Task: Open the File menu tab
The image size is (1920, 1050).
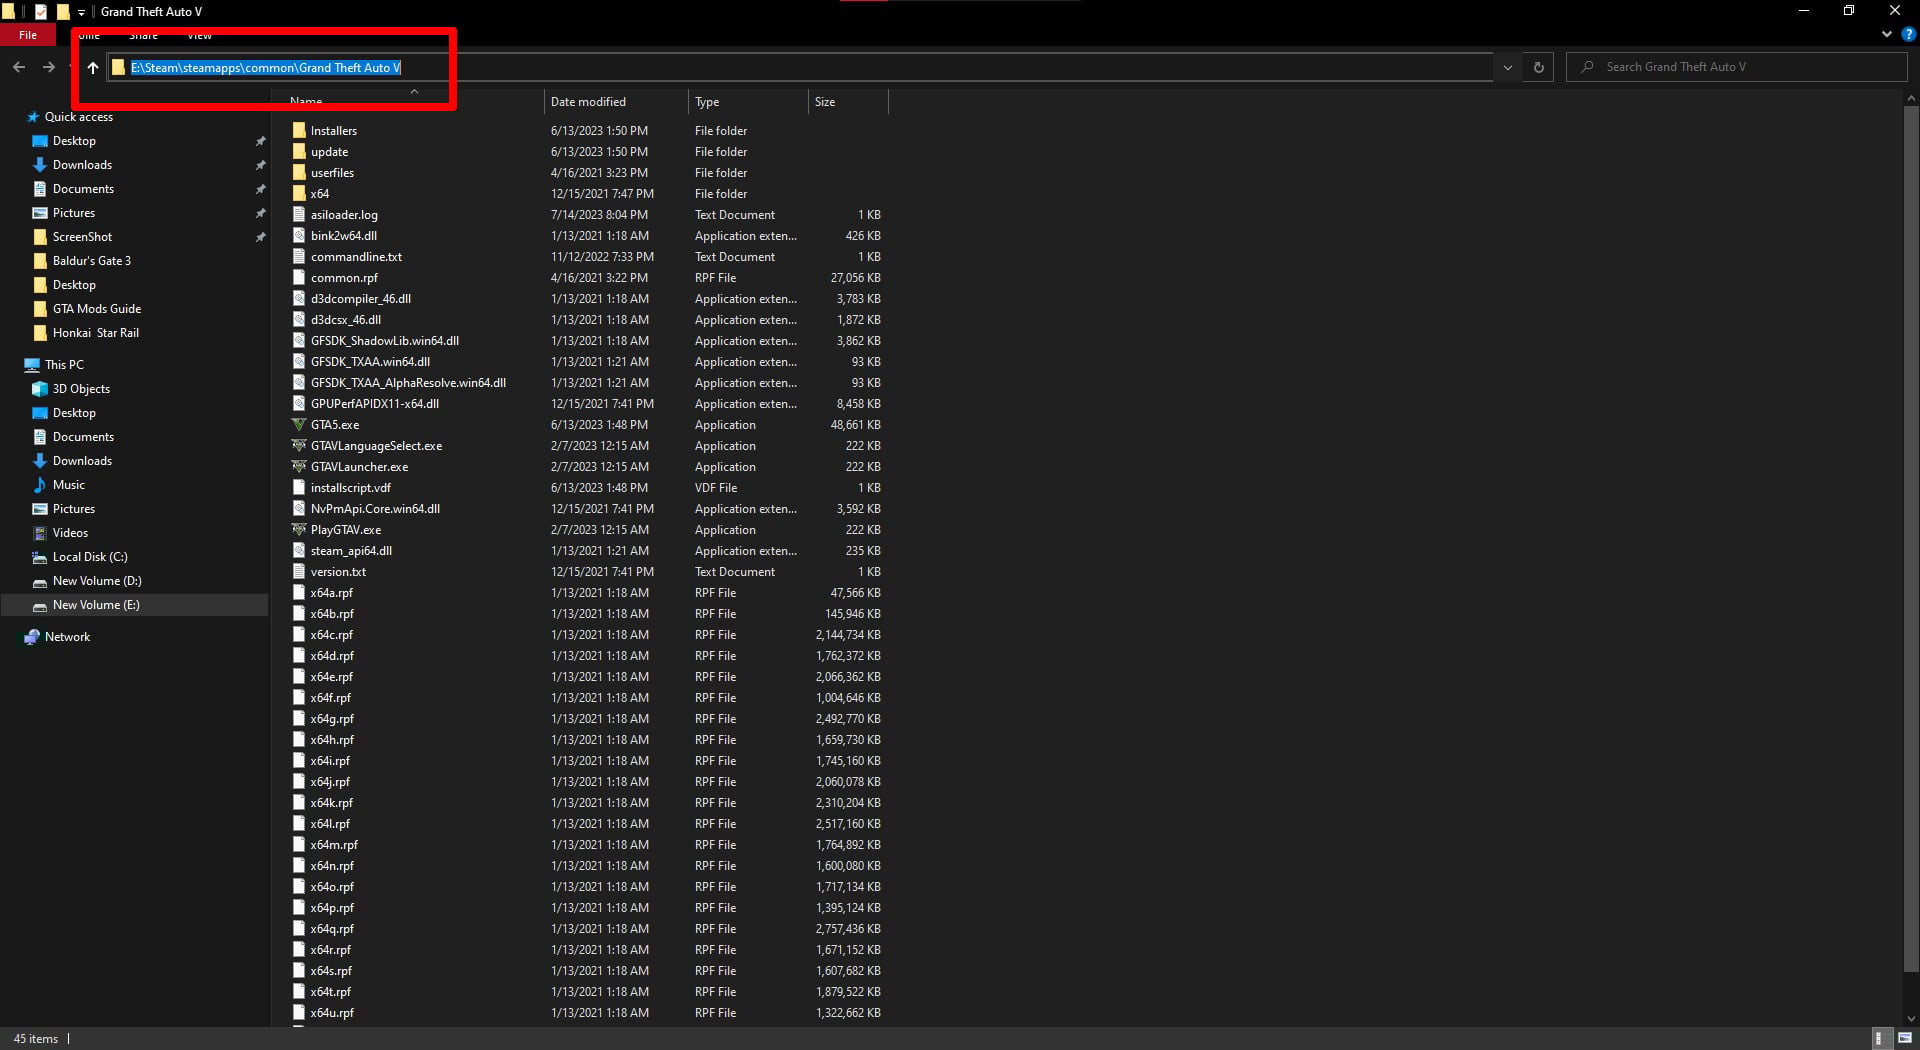Action: [x=28, y=35]
